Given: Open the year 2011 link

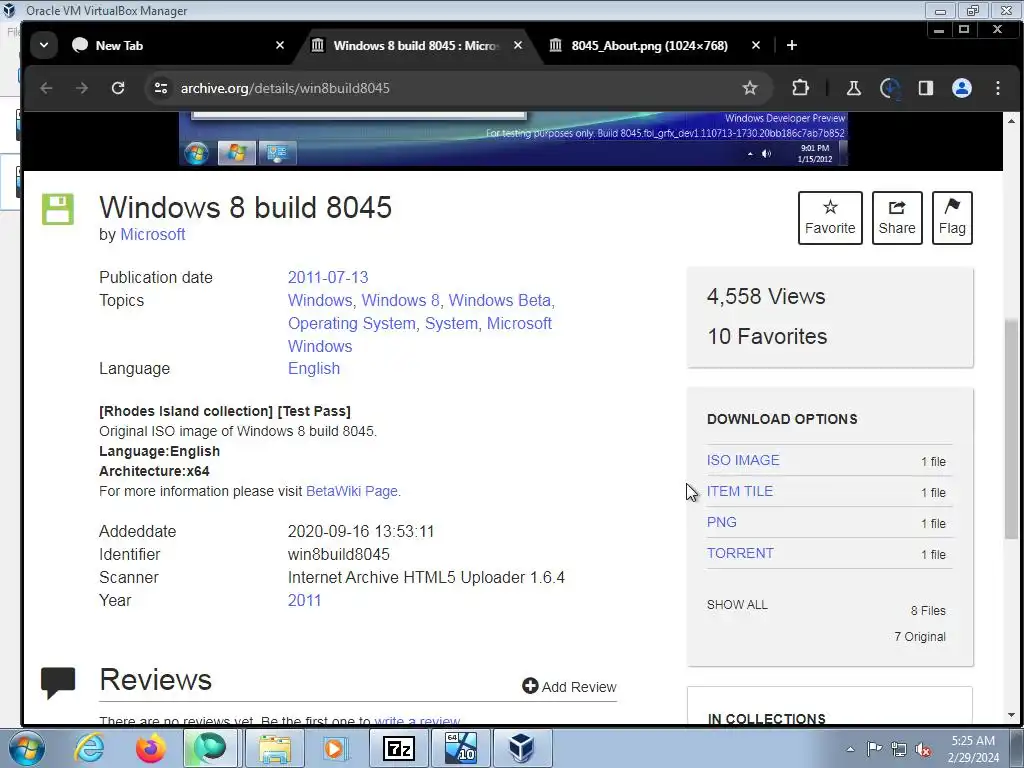Looking at the screenshot, I should tap(304, 600).
